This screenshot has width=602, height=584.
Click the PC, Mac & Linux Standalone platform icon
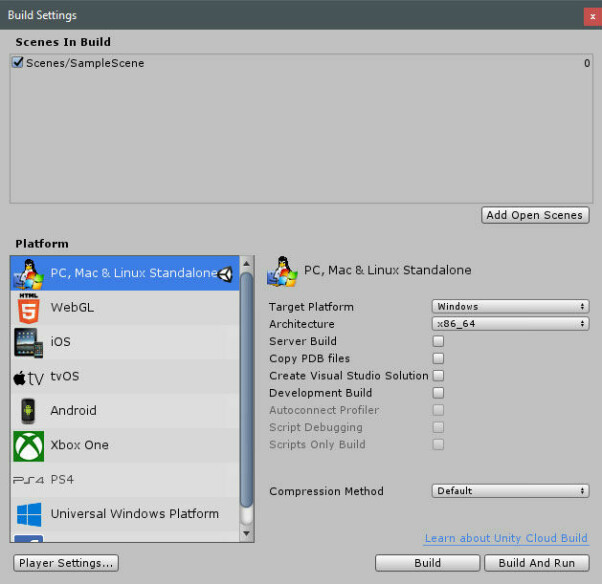(28, 274)
